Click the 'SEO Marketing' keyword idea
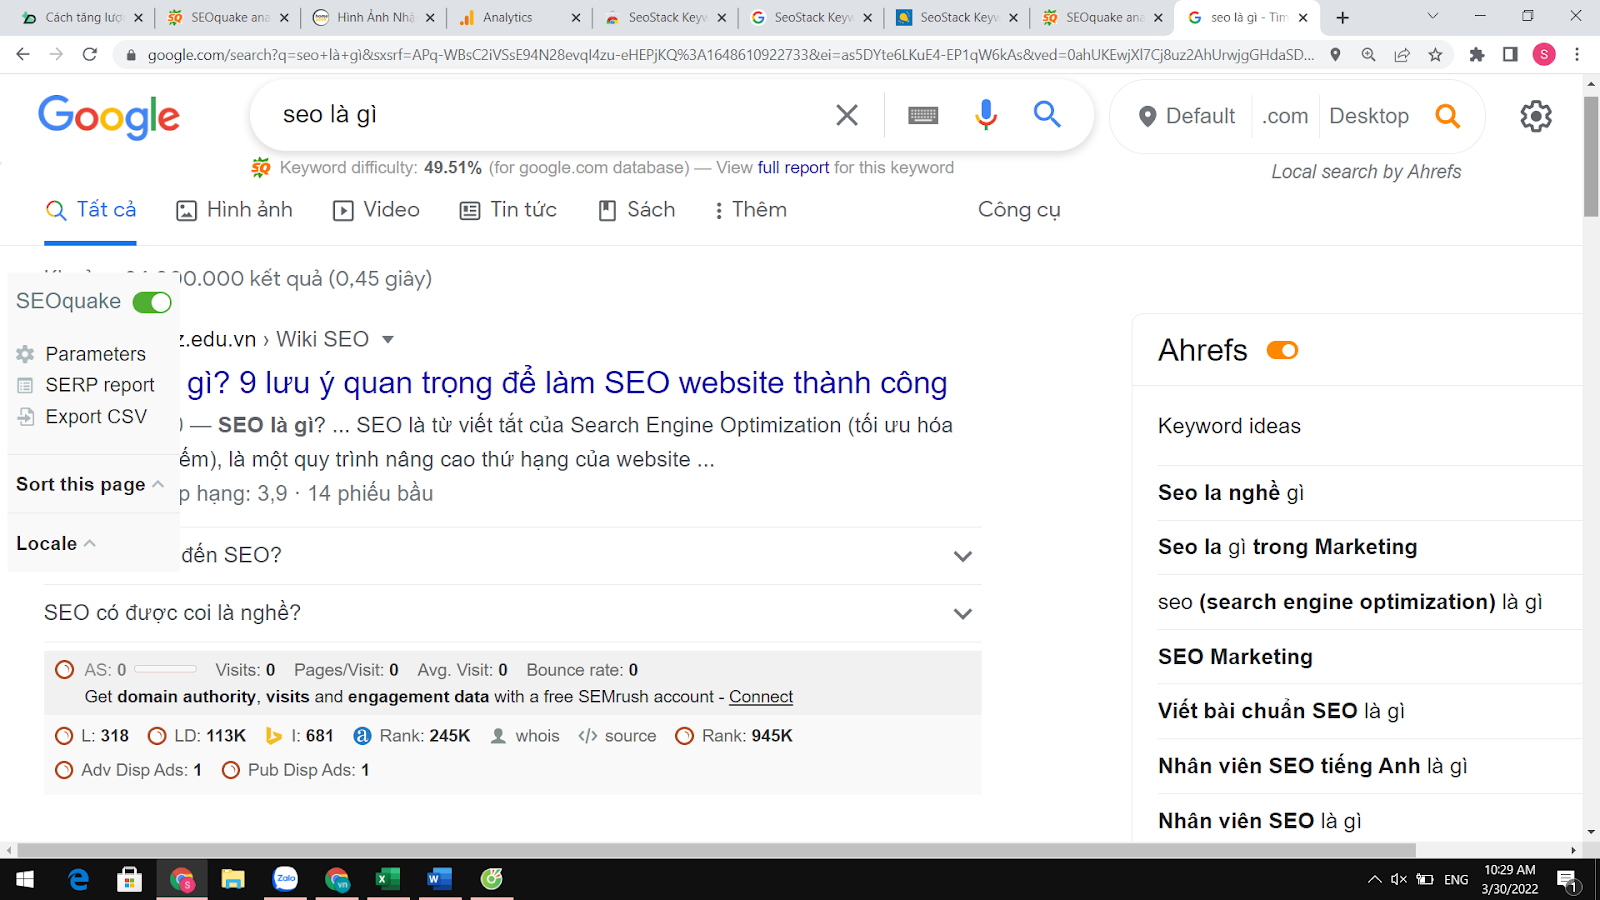Viewport: 1600px width, 900px height. (x=1235, y=657)
